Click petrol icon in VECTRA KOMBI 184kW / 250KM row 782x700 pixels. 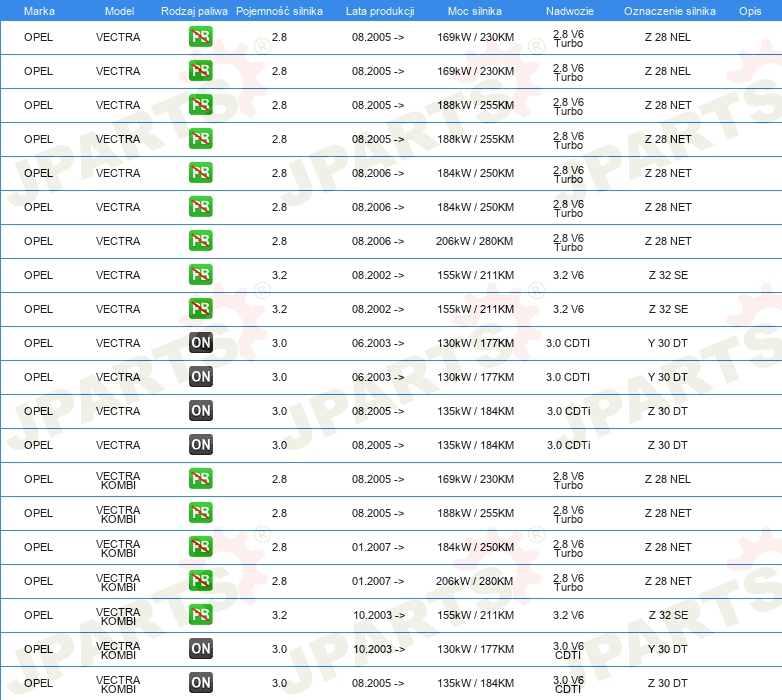(200, 546)
